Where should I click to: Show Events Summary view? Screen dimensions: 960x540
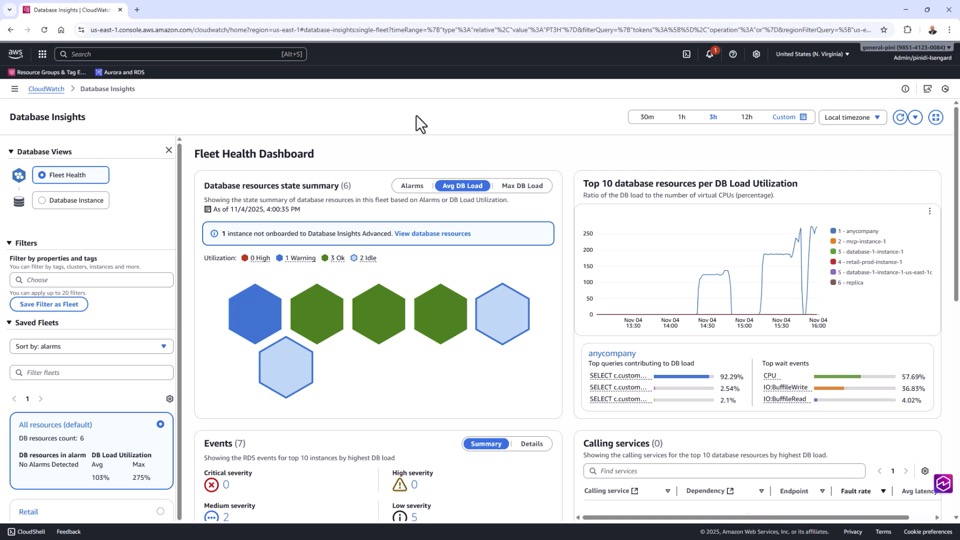click(486, 444)
